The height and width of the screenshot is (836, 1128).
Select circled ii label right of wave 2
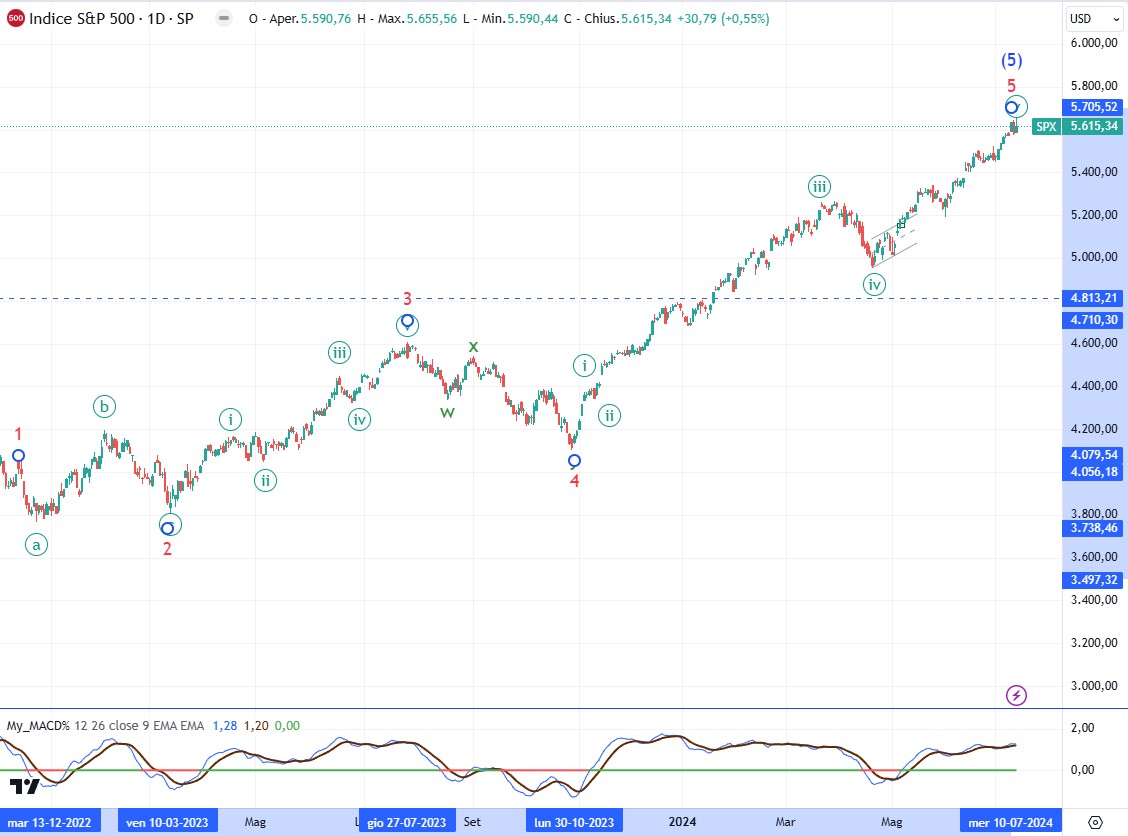[265, 481]
